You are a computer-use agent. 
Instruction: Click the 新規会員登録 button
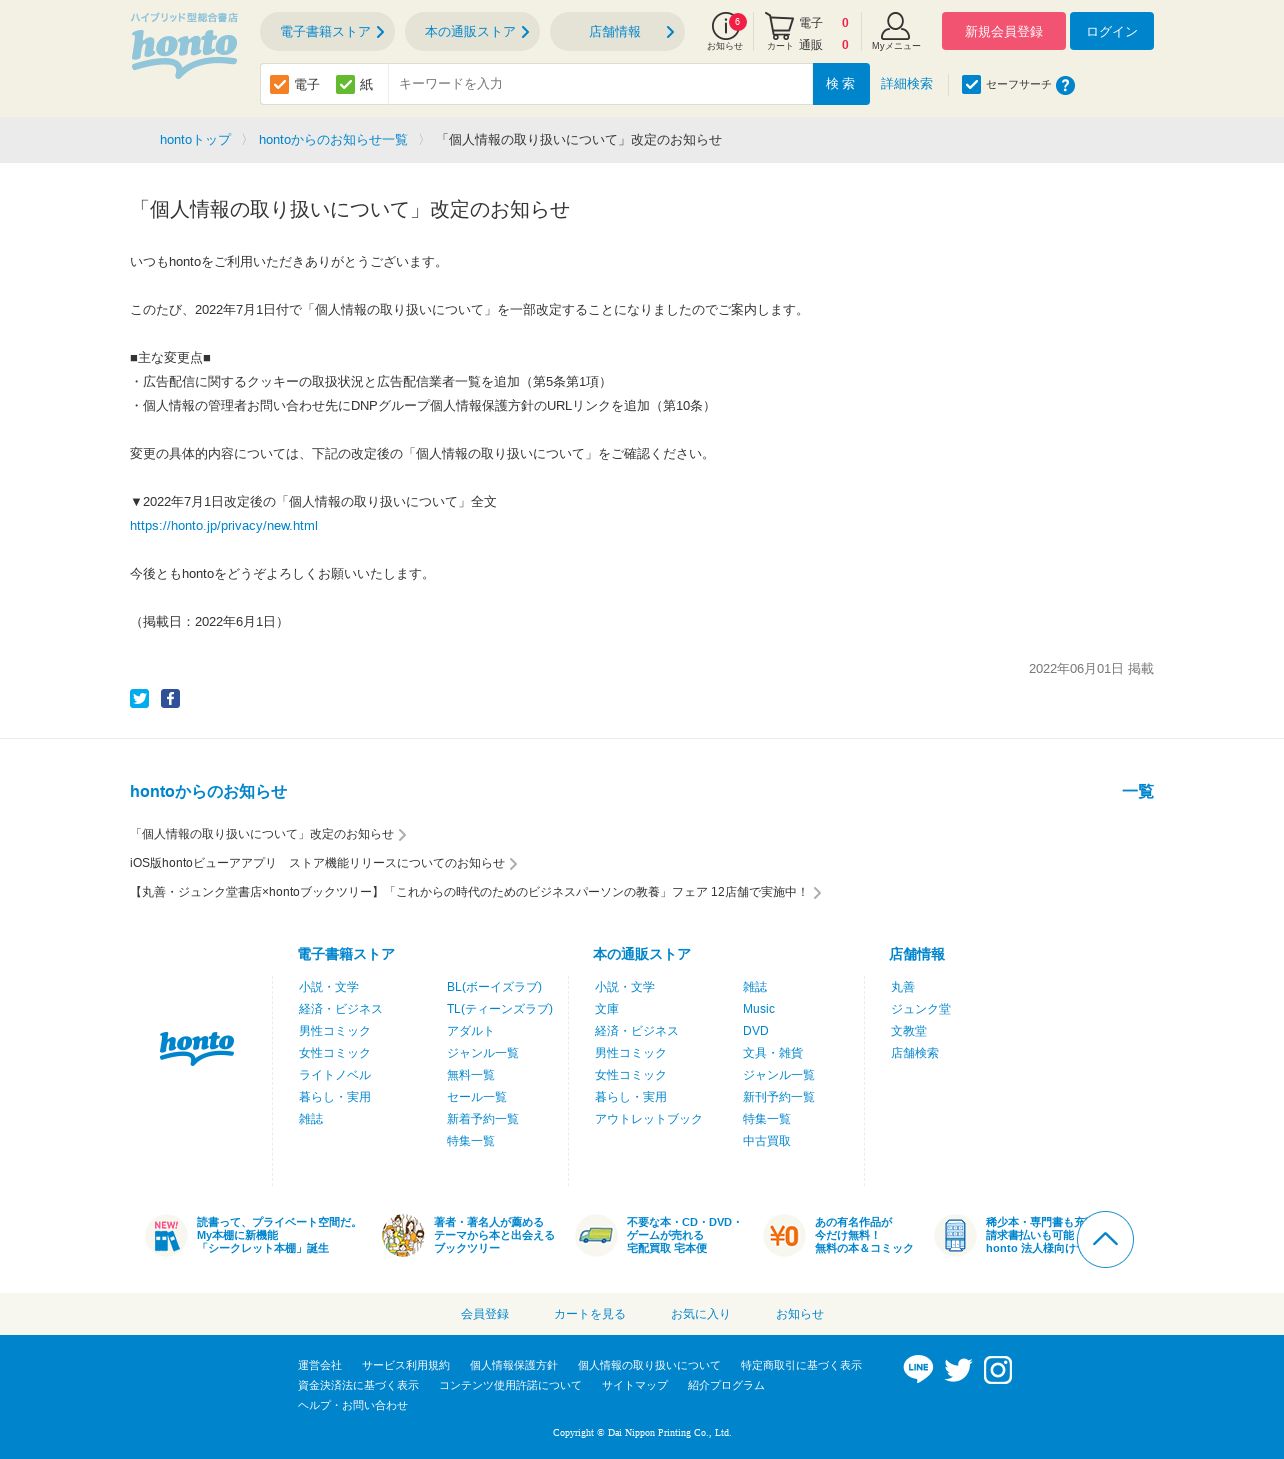pos(1004,31)
